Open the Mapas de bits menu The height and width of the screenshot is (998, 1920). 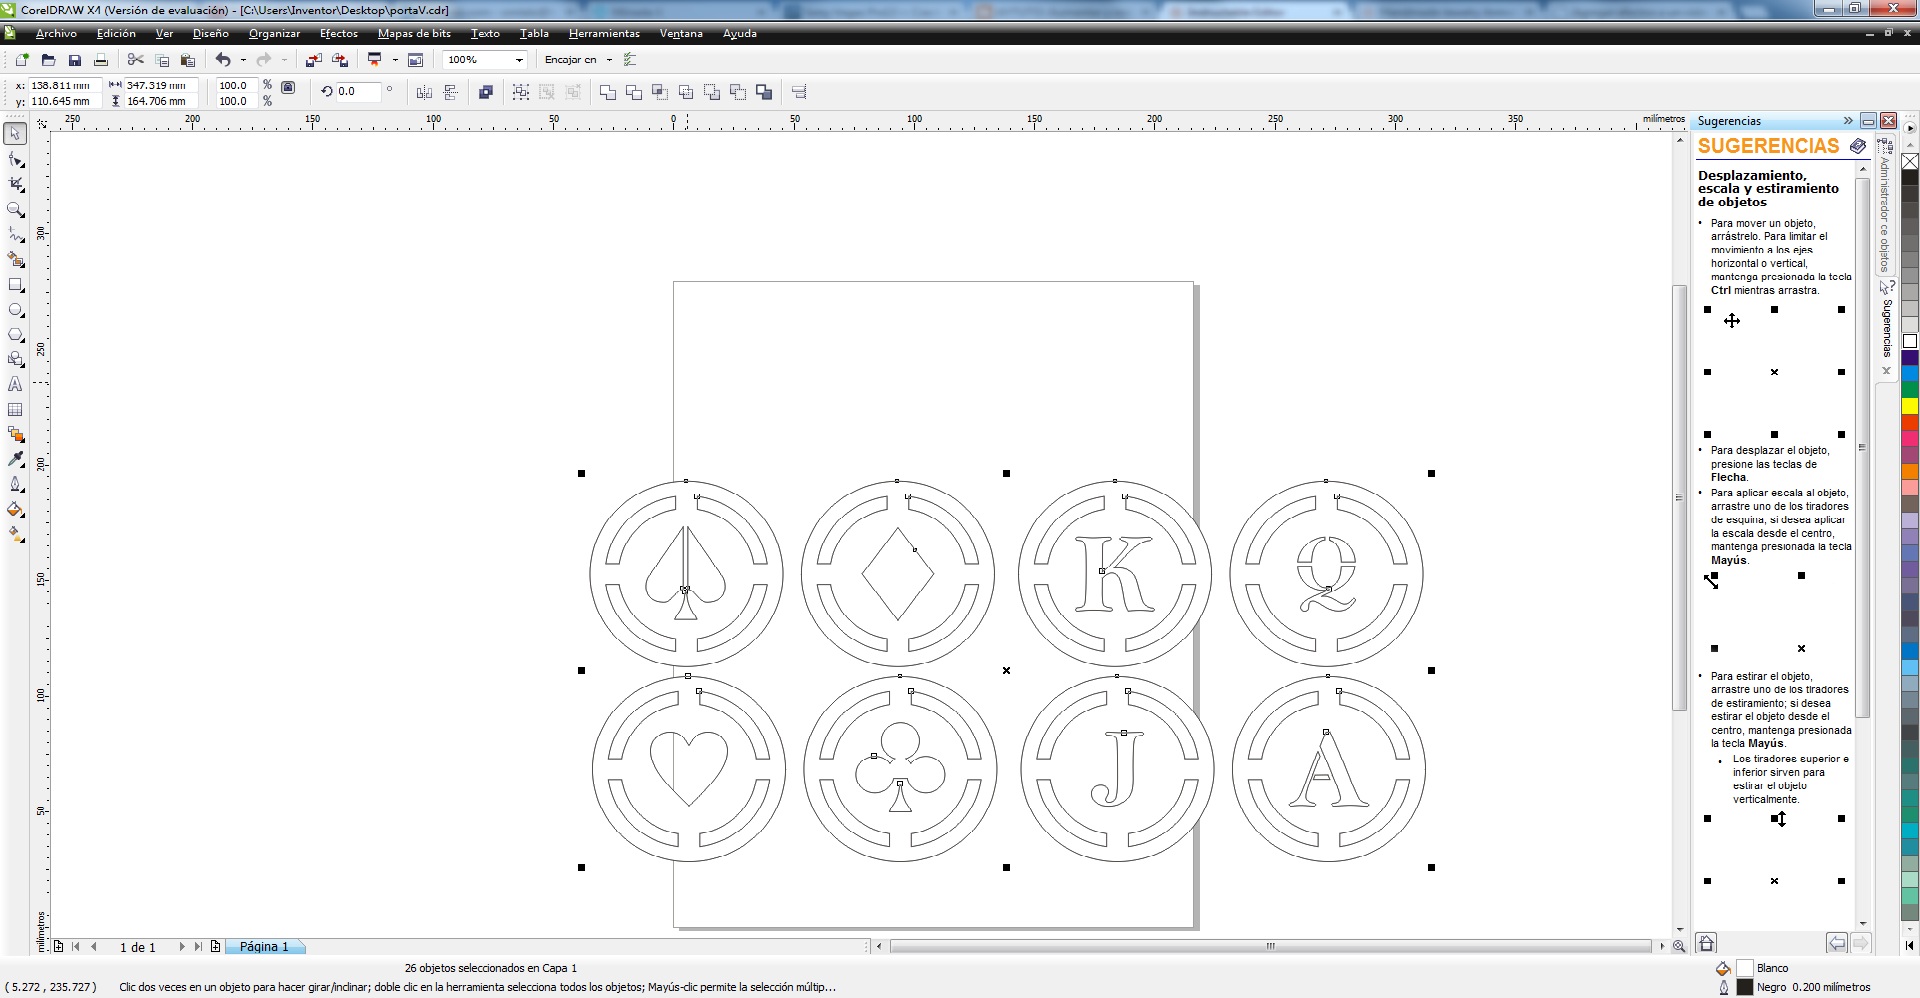coord(414,33)
